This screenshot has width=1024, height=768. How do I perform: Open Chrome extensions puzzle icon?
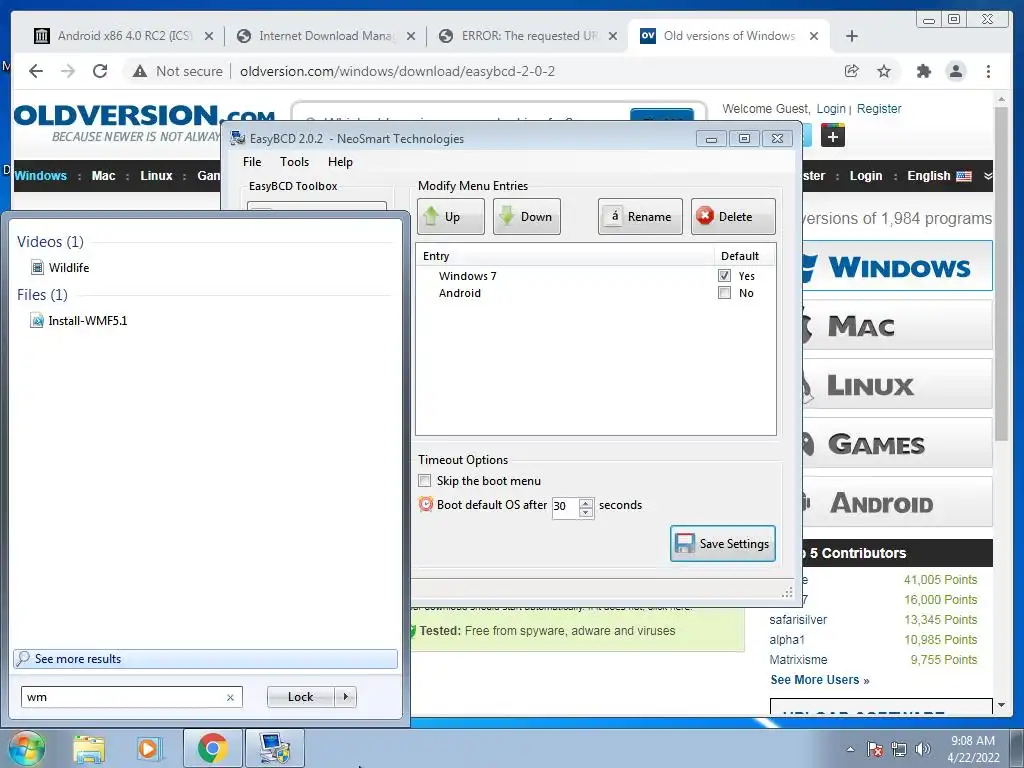[x=923, y=71]
